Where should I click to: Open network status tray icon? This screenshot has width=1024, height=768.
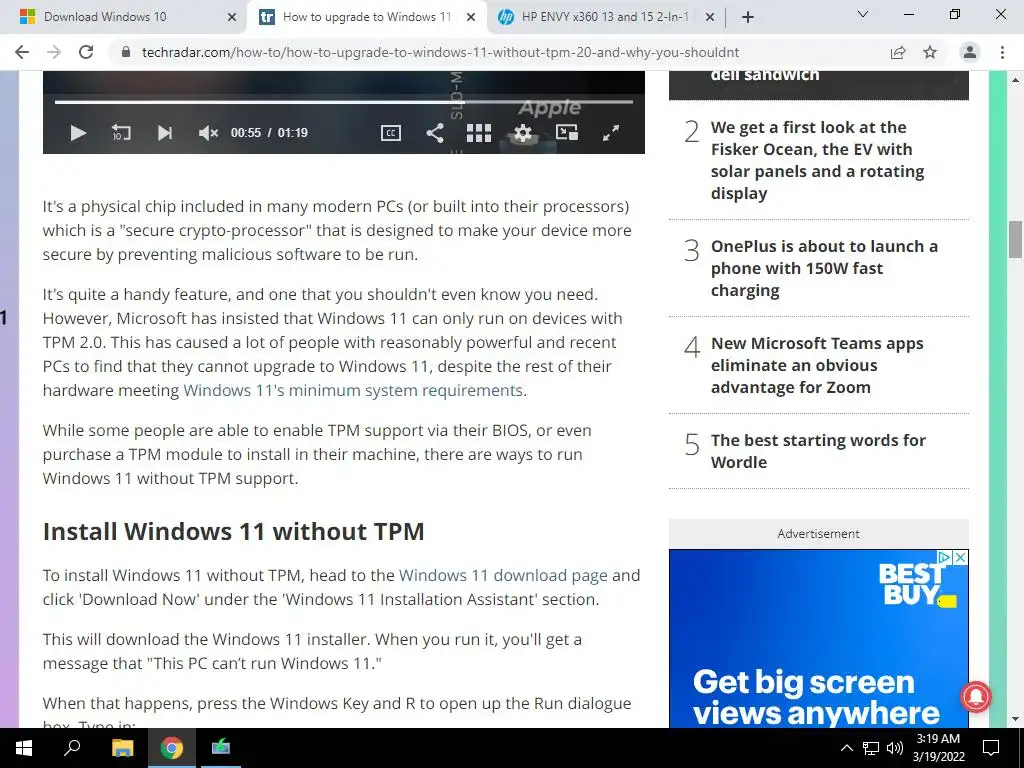coord(871,748)
